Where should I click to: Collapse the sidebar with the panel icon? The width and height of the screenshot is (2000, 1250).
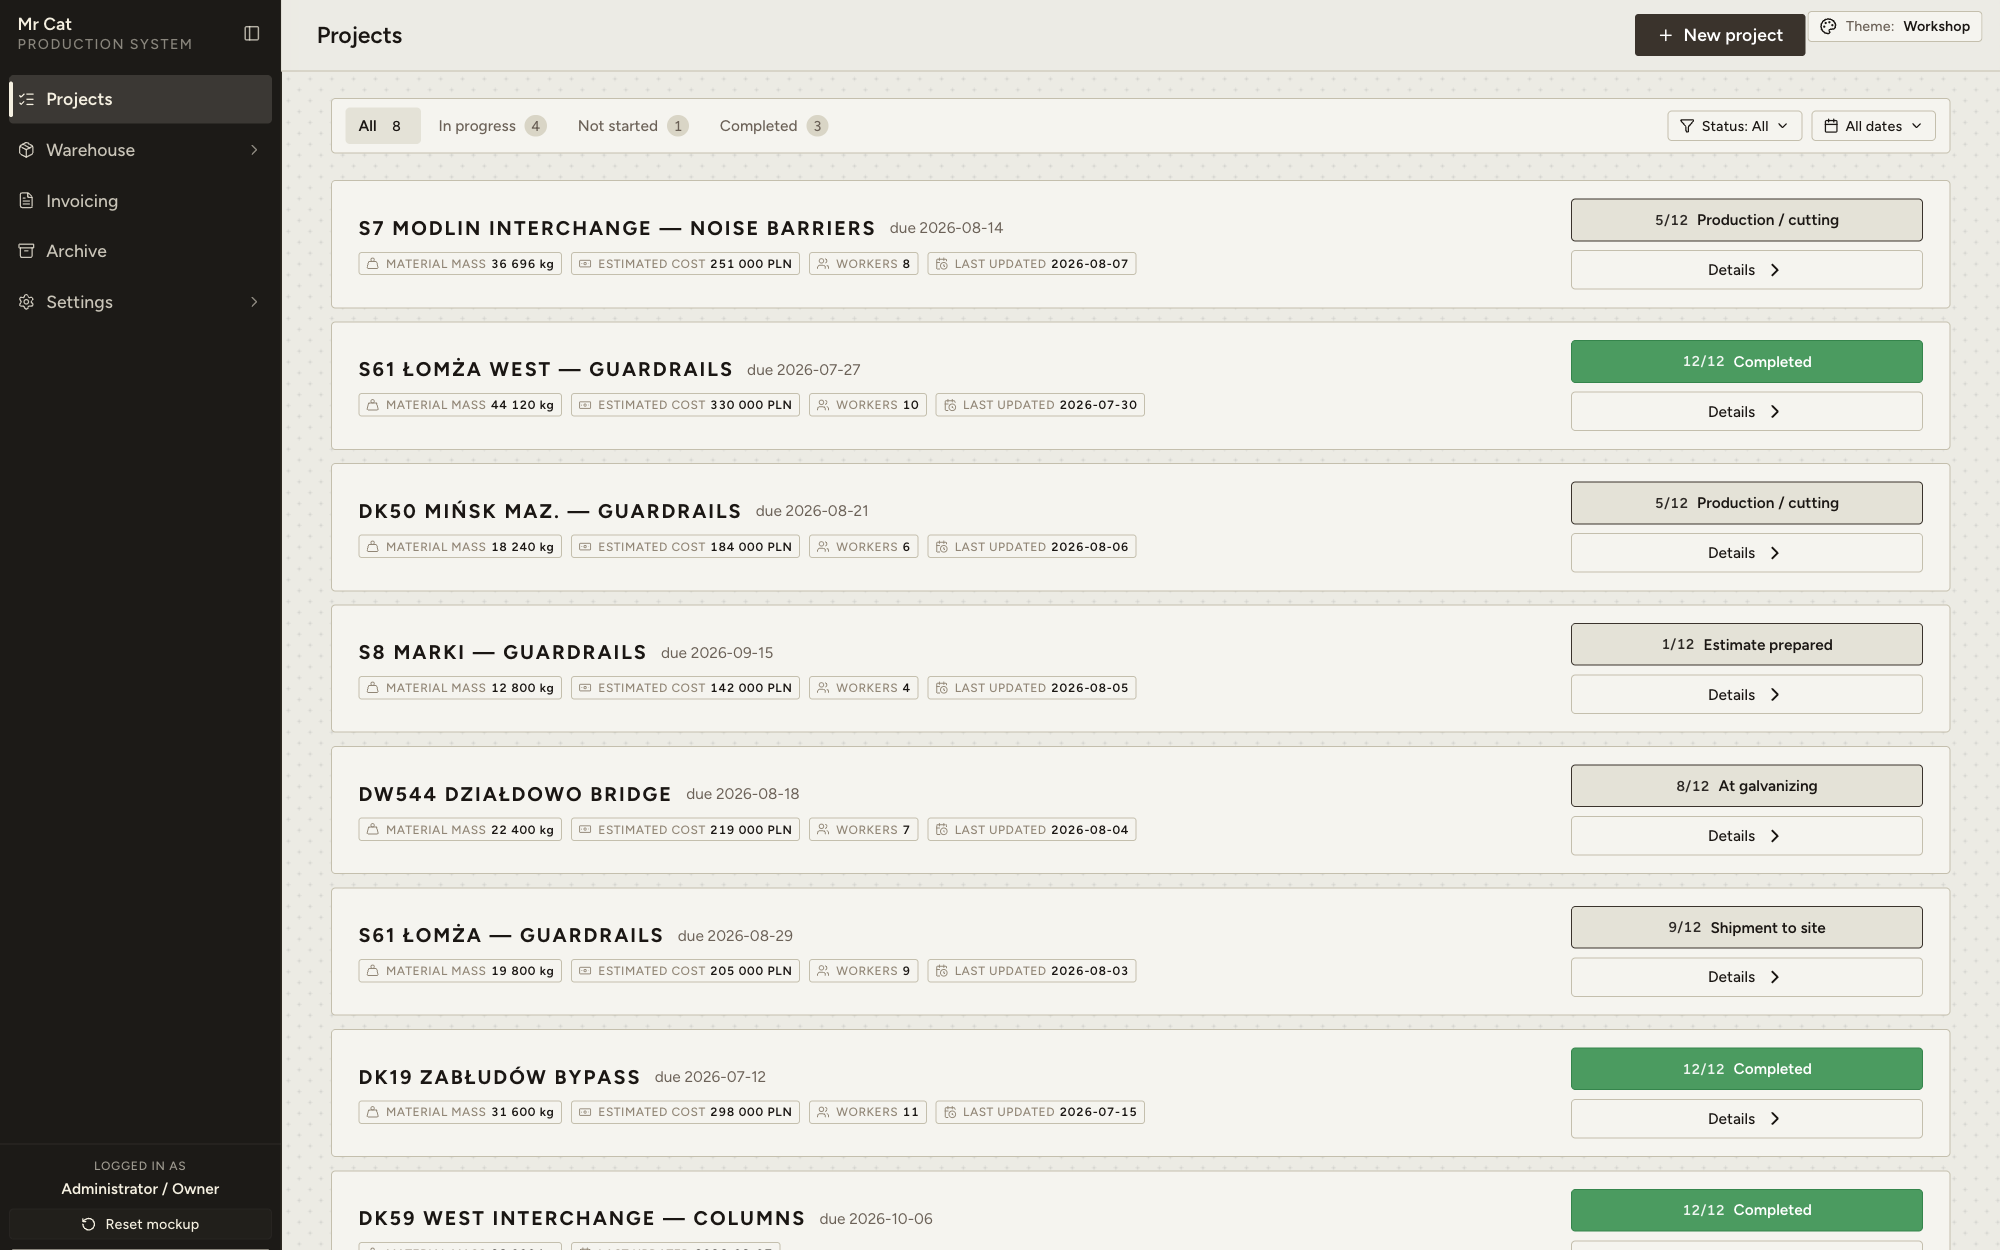[x=252, y=34]
